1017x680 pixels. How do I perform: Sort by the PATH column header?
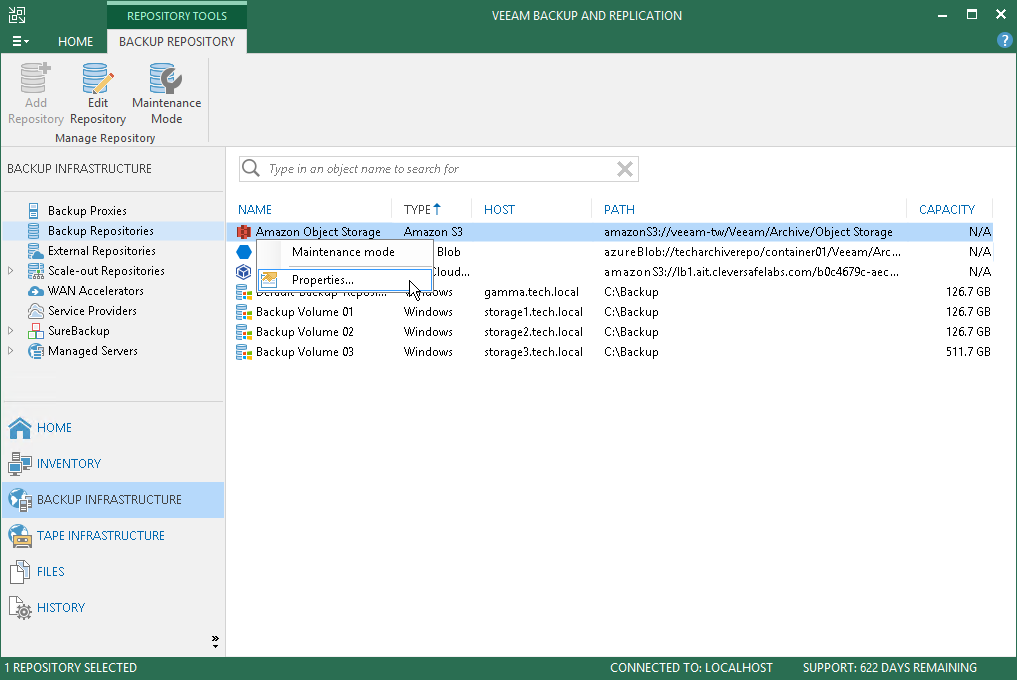tap(619, 210)
